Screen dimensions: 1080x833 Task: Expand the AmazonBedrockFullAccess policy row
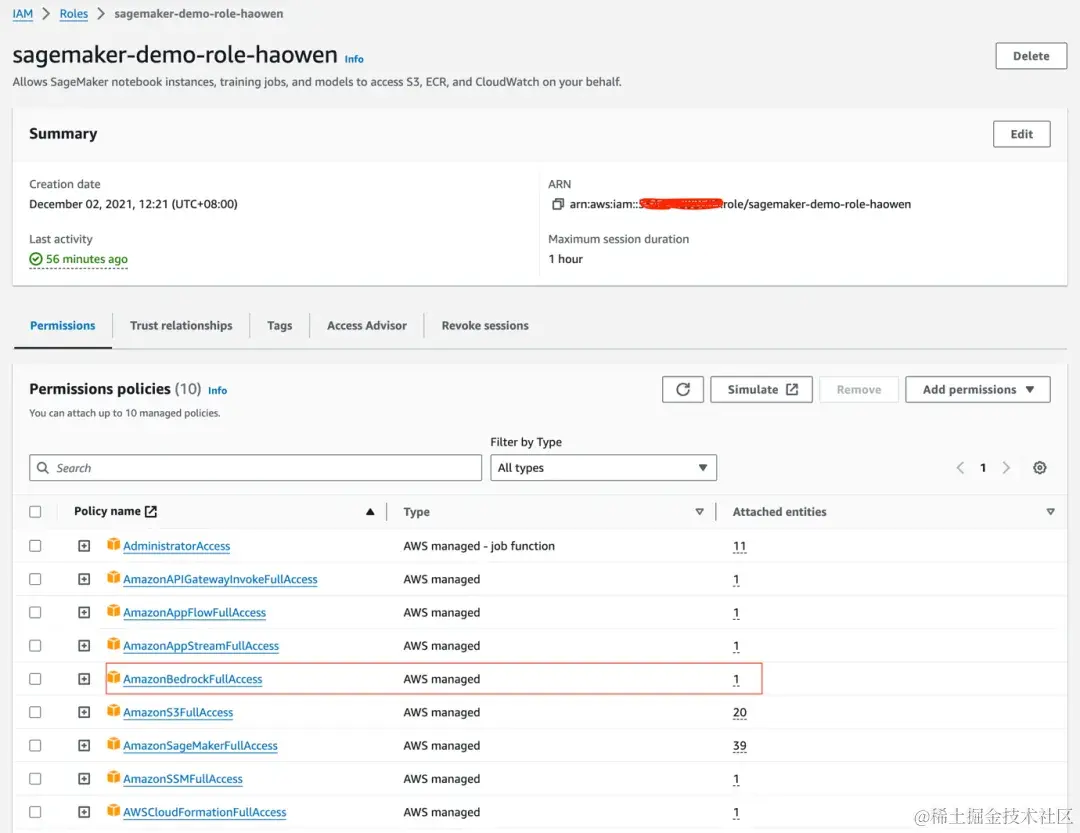coord(84,679)
